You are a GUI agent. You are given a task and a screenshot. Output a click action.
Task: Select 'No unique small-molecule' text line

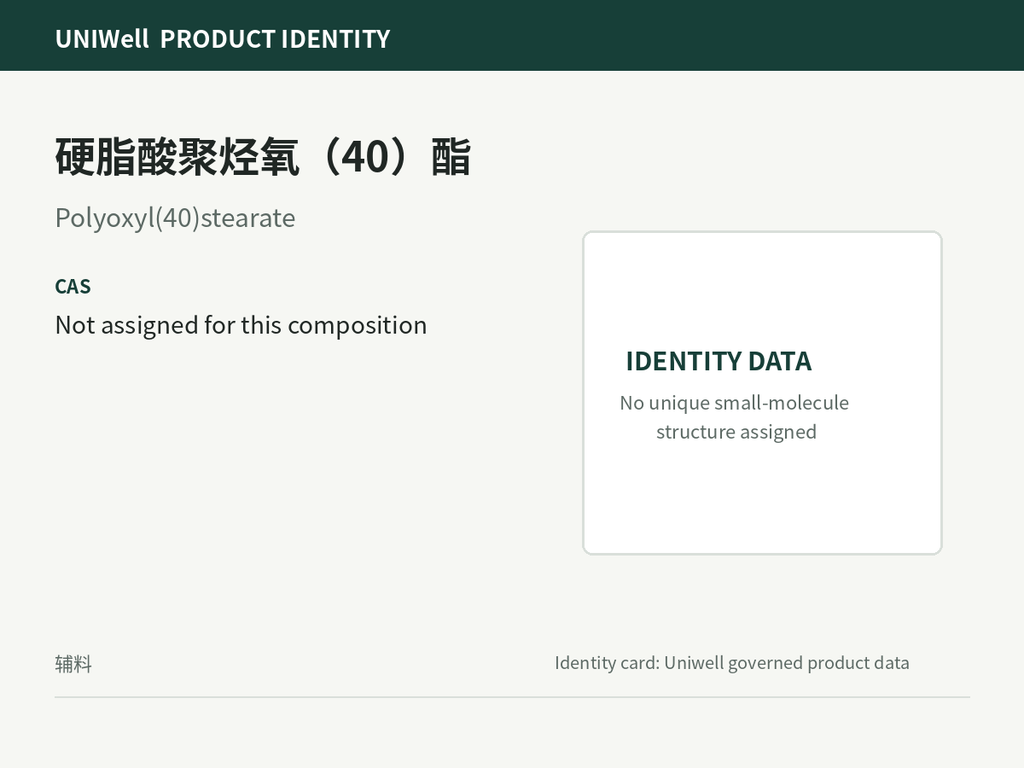(734, 403)
